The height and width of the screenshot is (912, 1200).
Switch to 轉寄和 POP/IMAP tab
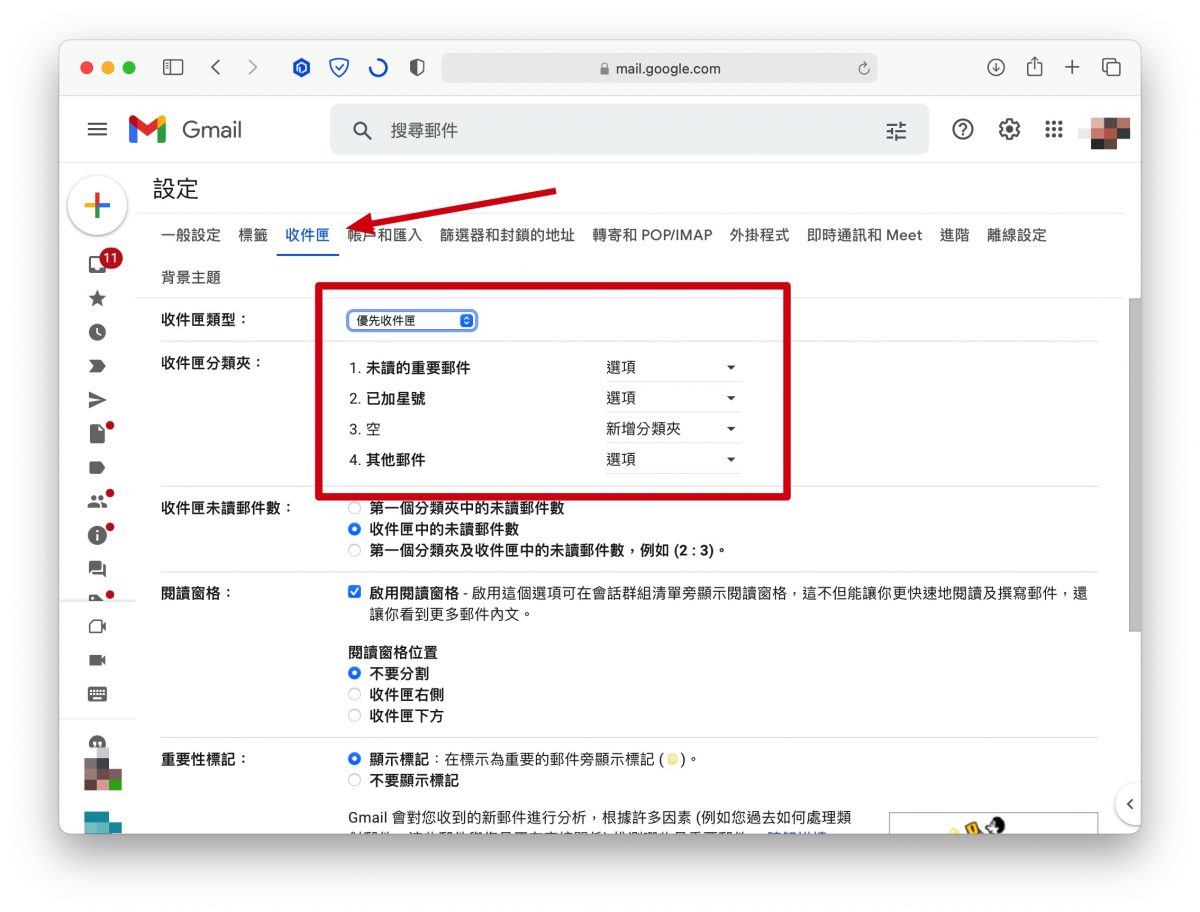(652, 235)
